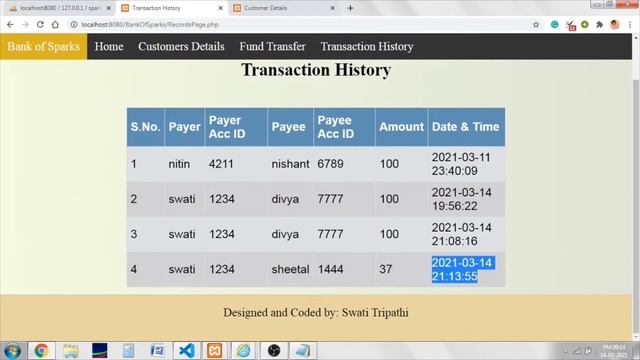Switch to the Transaction History browser tab
The image size is (640, 360).
click(x=171, y=8)
